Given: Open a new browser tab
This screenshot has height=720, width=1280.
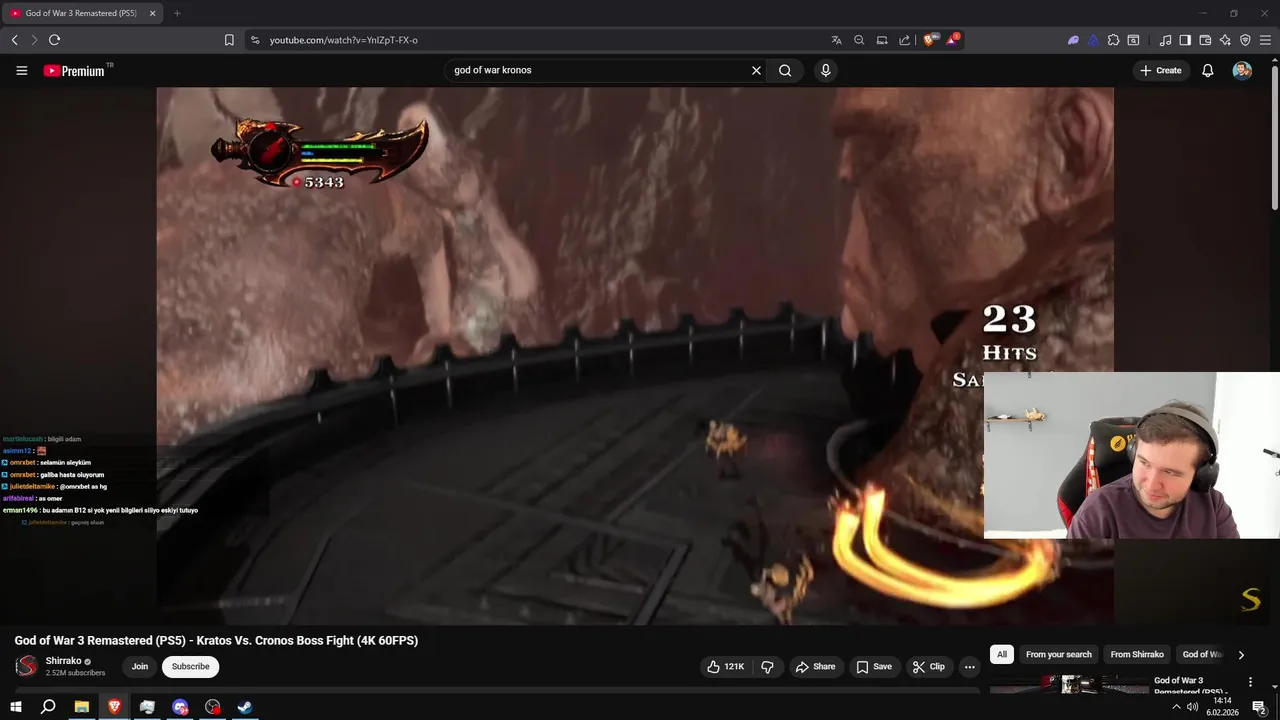Looking at the screenshot, I should [x=177, y=13].
